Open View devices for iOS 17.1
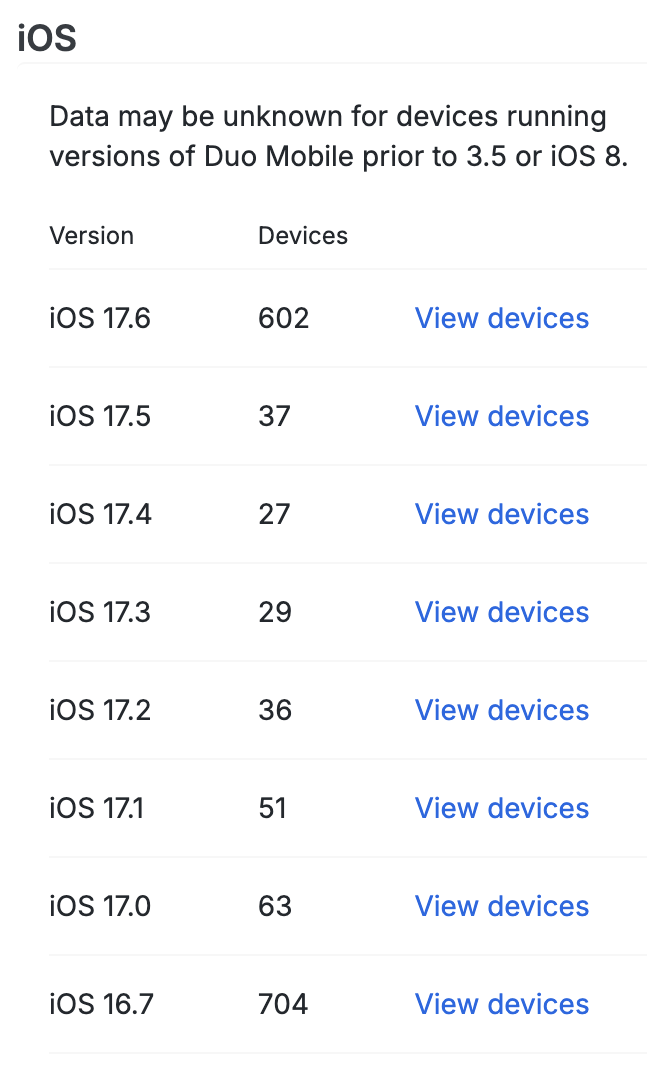This screenshot has width=647, height=1072. (501, 808)
